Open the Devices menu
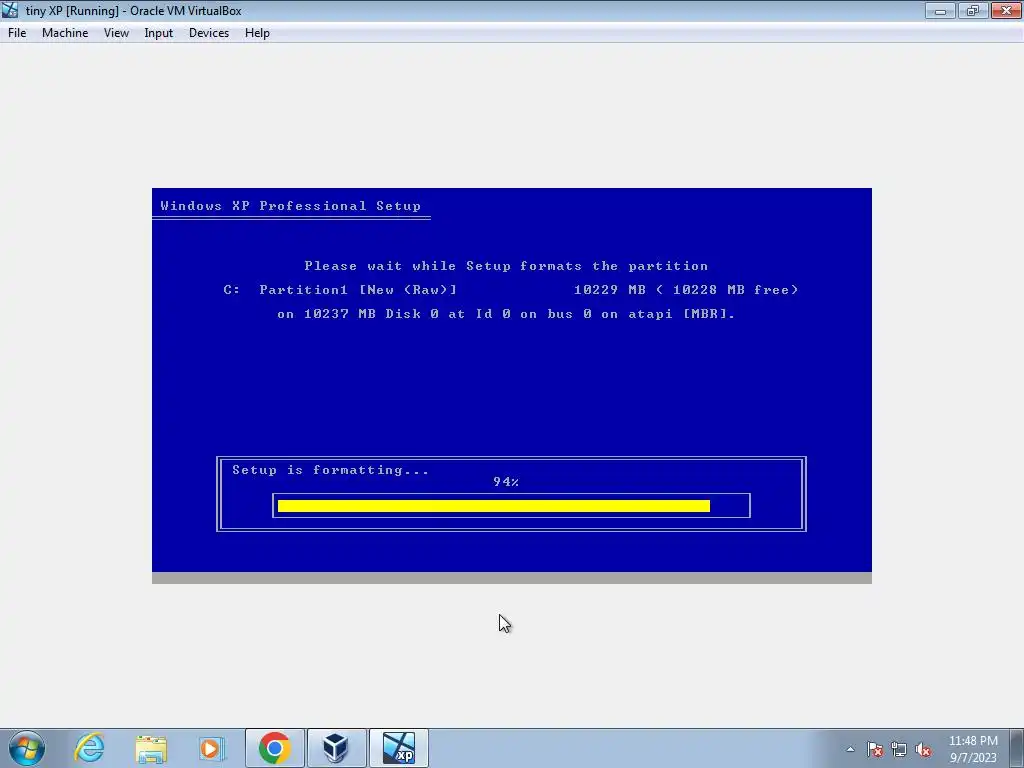 (209, 33)
